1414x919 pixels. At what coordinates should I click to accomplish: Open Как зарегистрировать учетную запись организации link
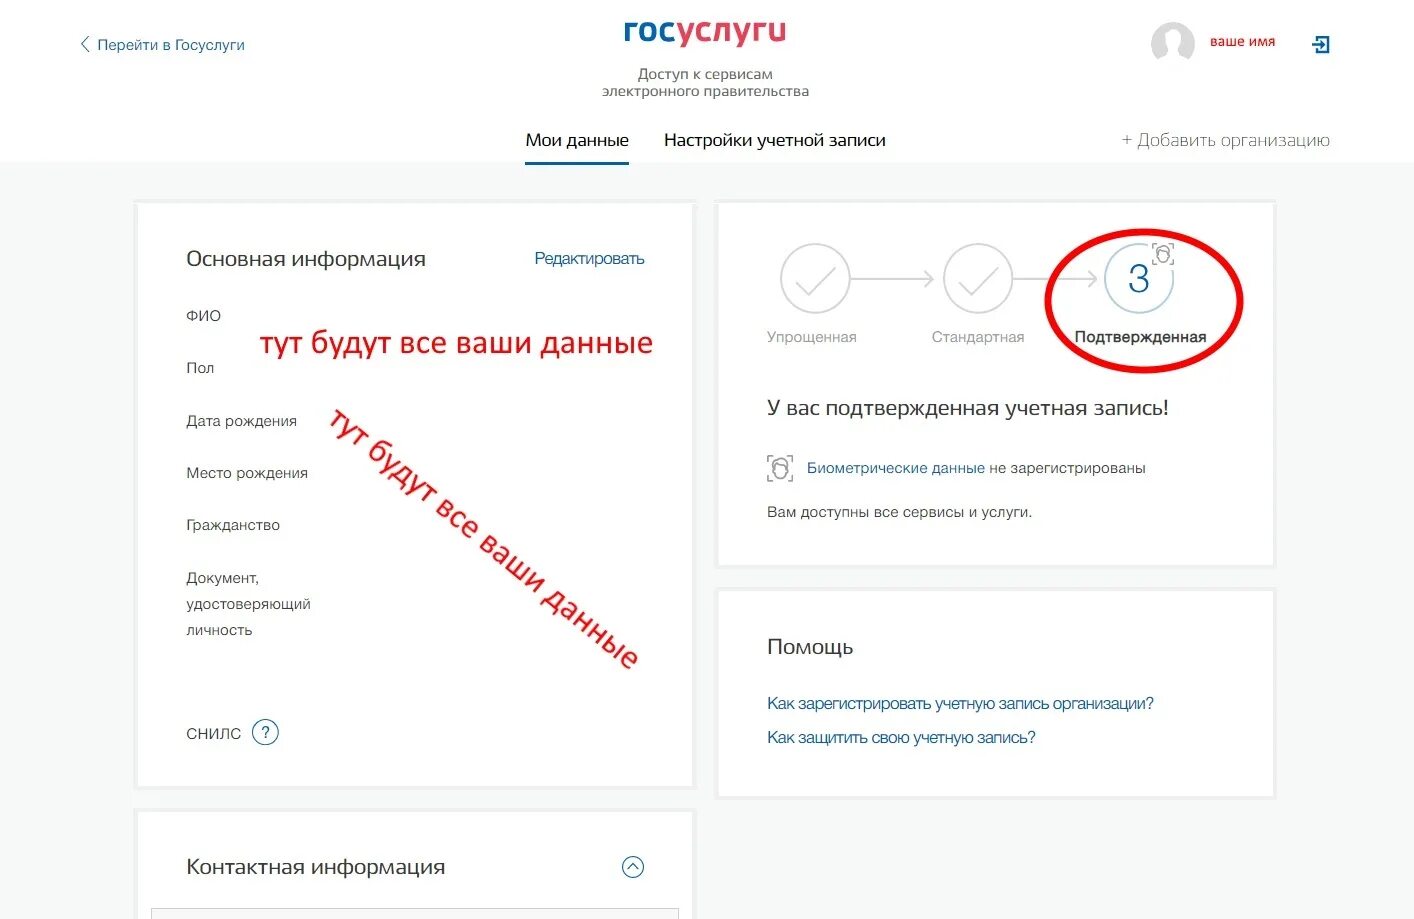click(x=960, y=703)
